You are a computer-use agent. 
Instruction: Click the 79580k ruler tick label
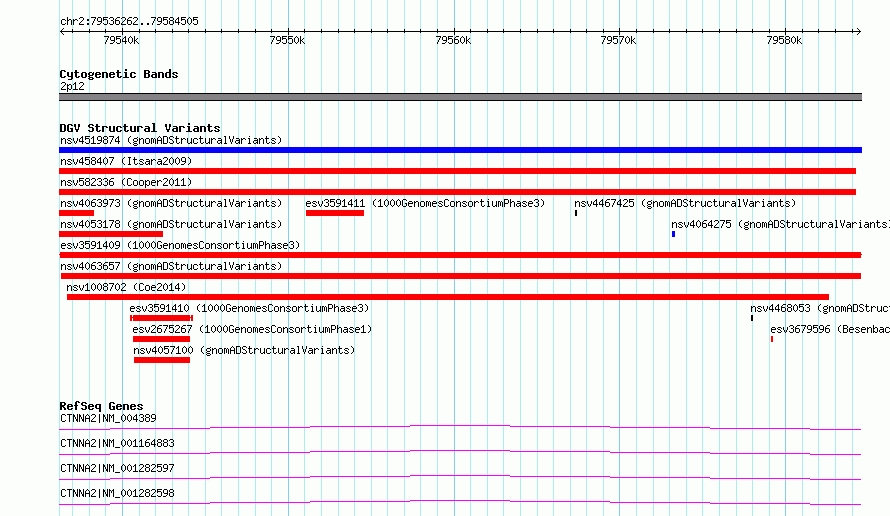pos(784,40)
